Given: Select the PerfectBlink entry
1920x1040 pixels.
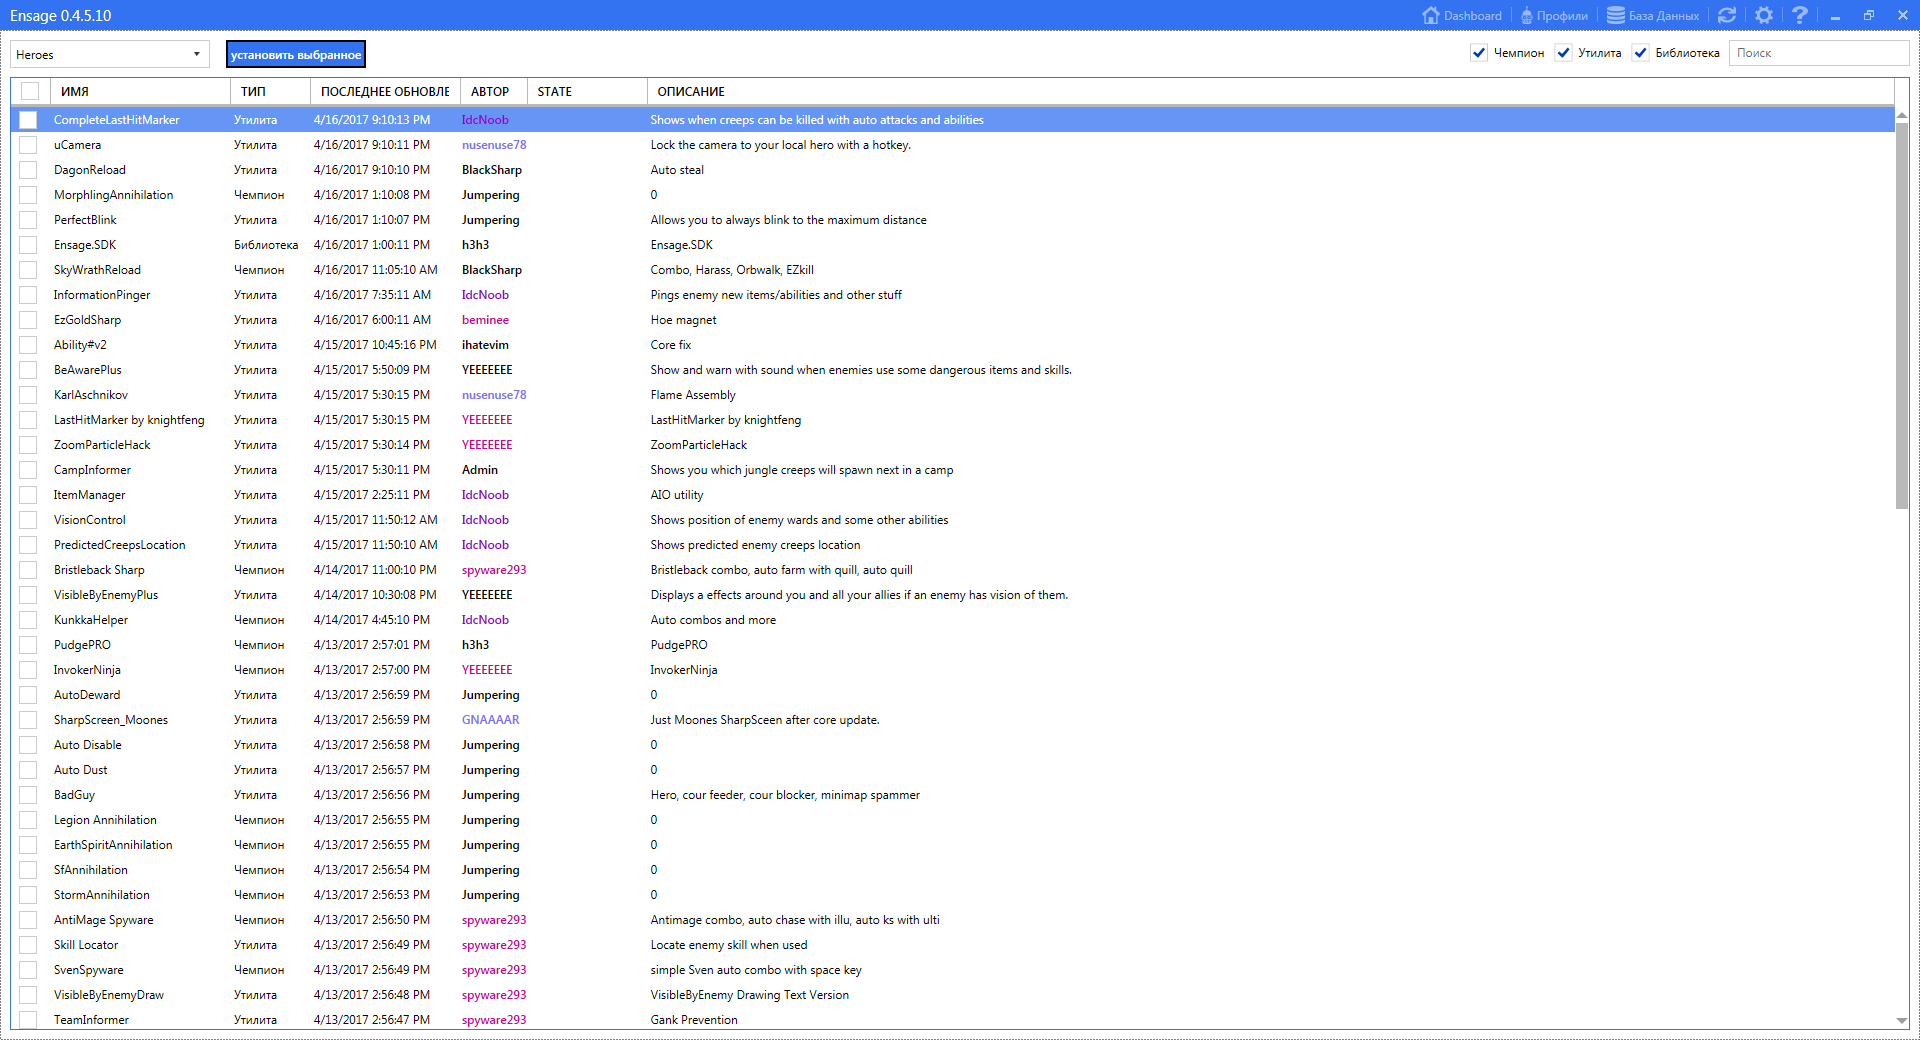Looking at the screenshot, I should tap(85, 220).
